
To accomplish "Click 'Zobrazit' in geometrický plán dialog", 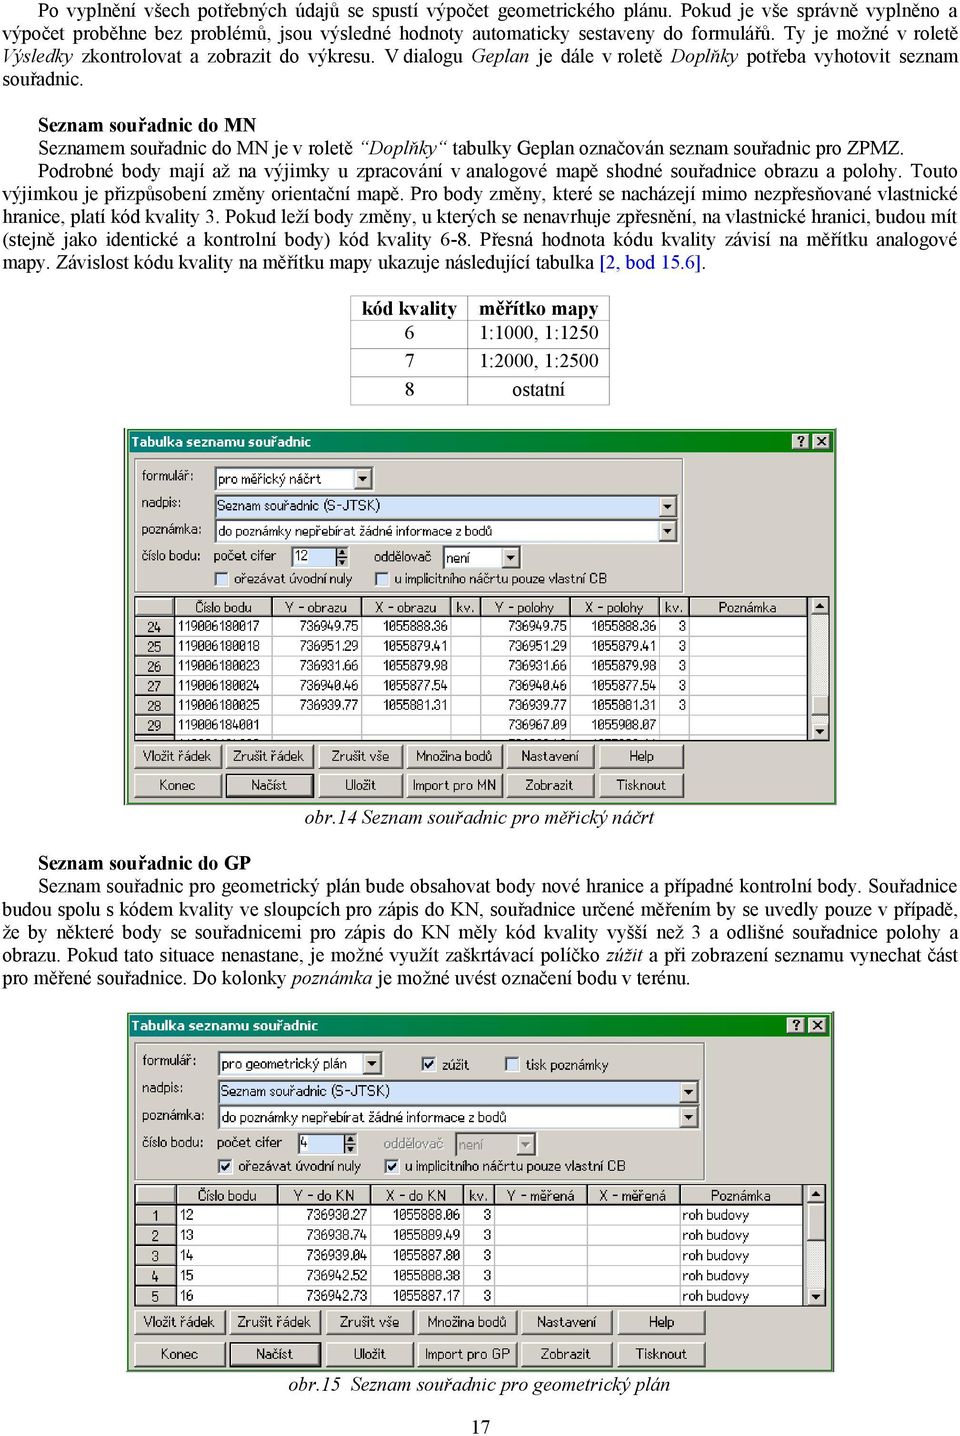I will tap(566, 1354).
